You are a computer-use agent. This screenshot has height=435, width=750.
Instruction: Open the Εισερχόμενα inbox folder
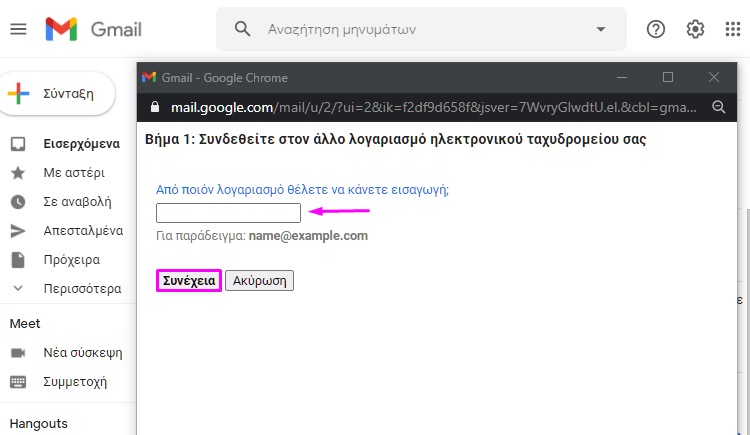tap(81, 144)
